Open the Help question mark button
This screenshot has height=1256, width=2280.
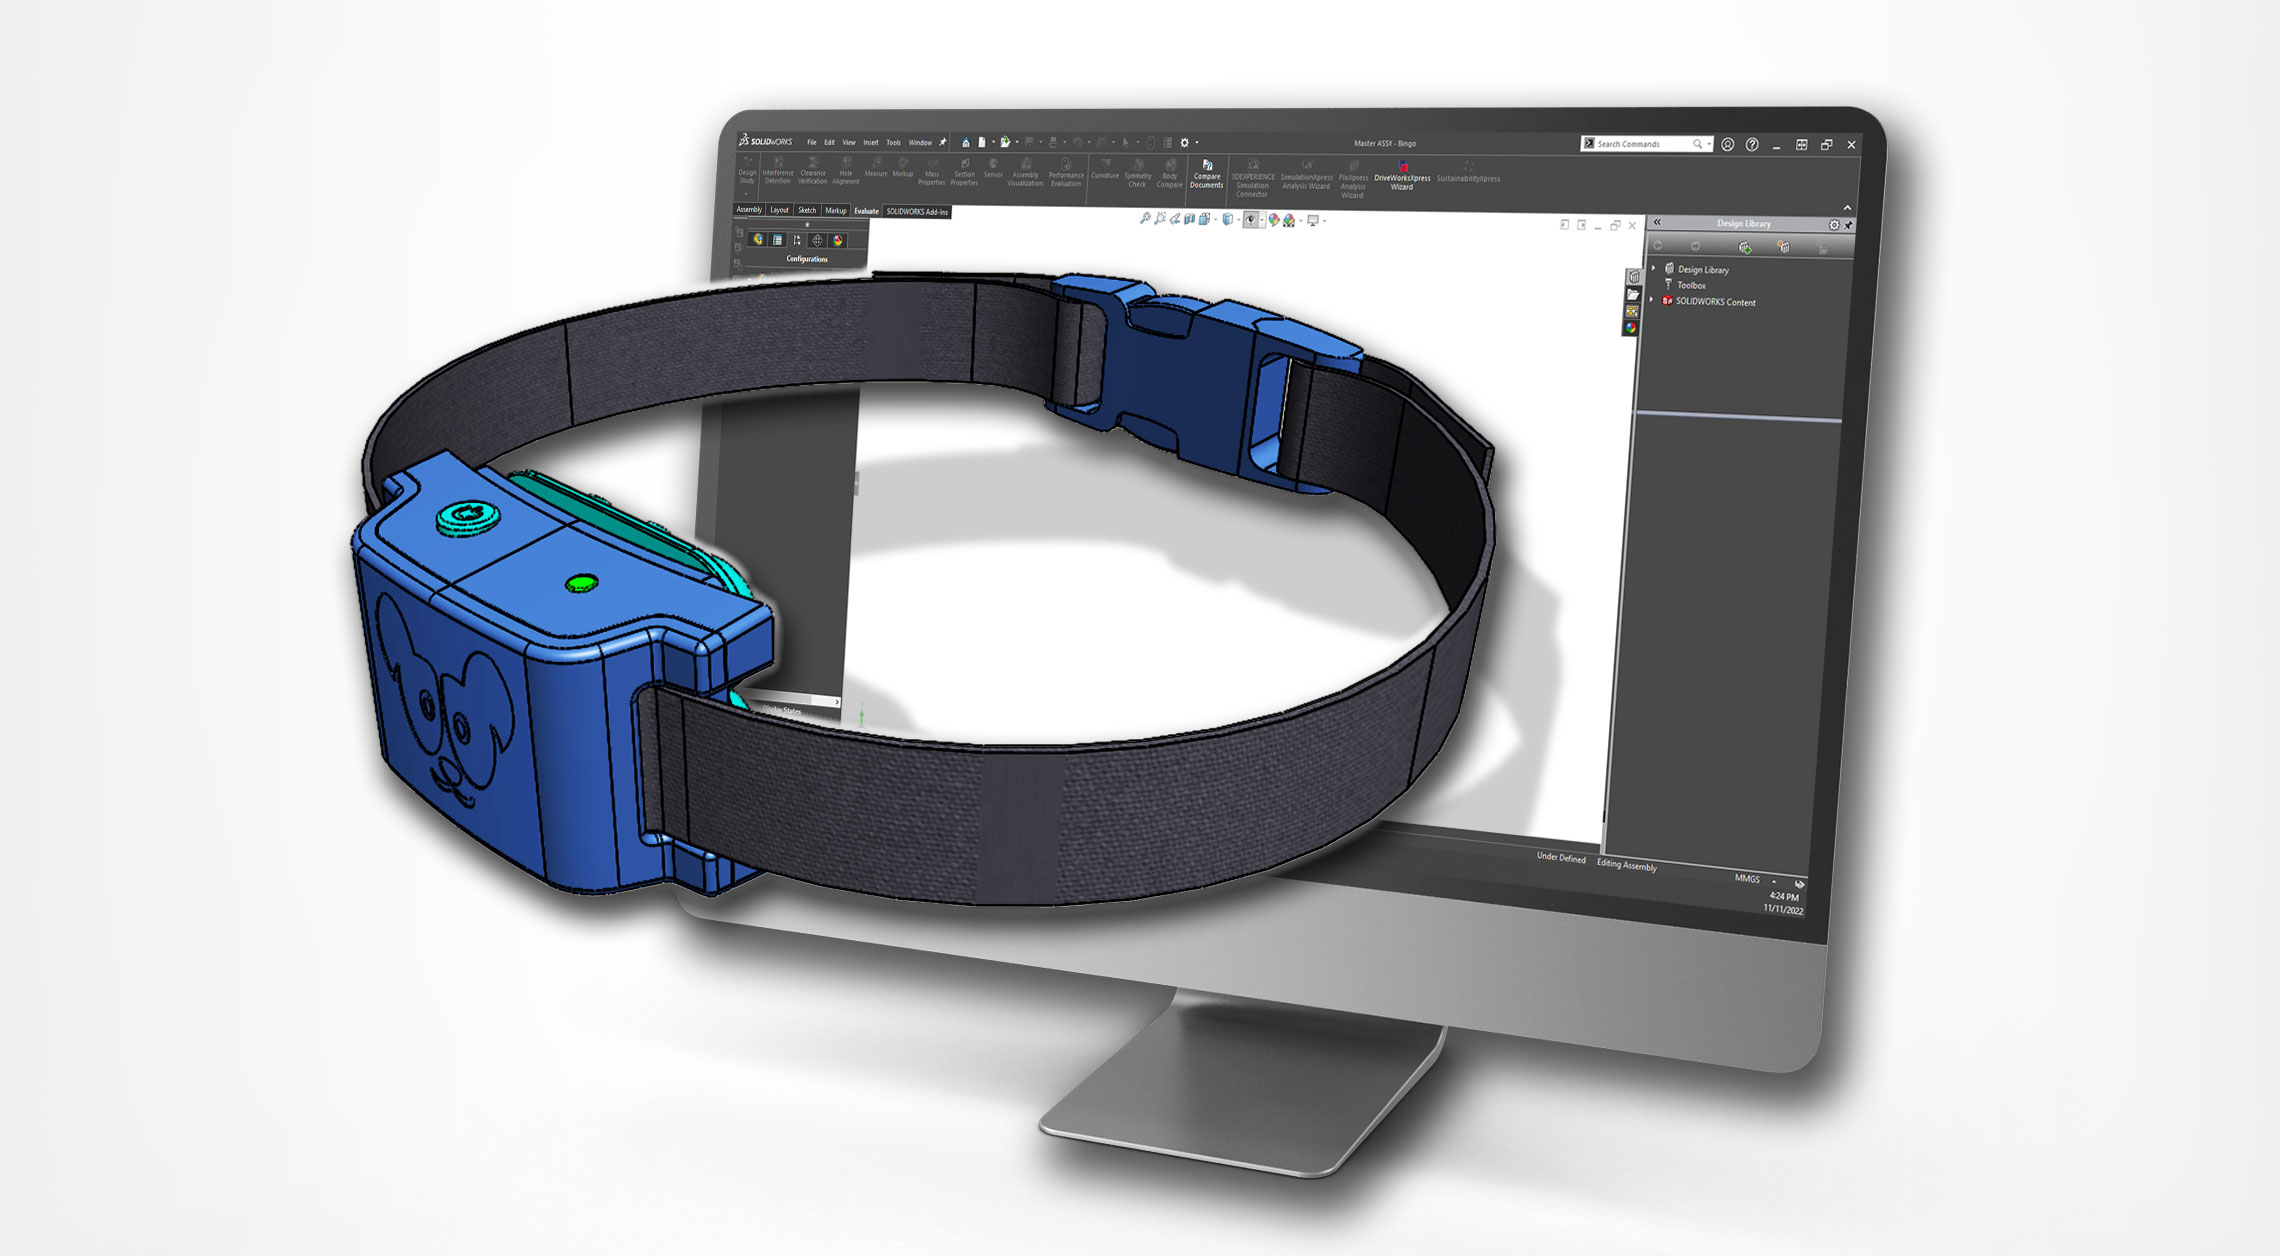[x=1752, y=145]
